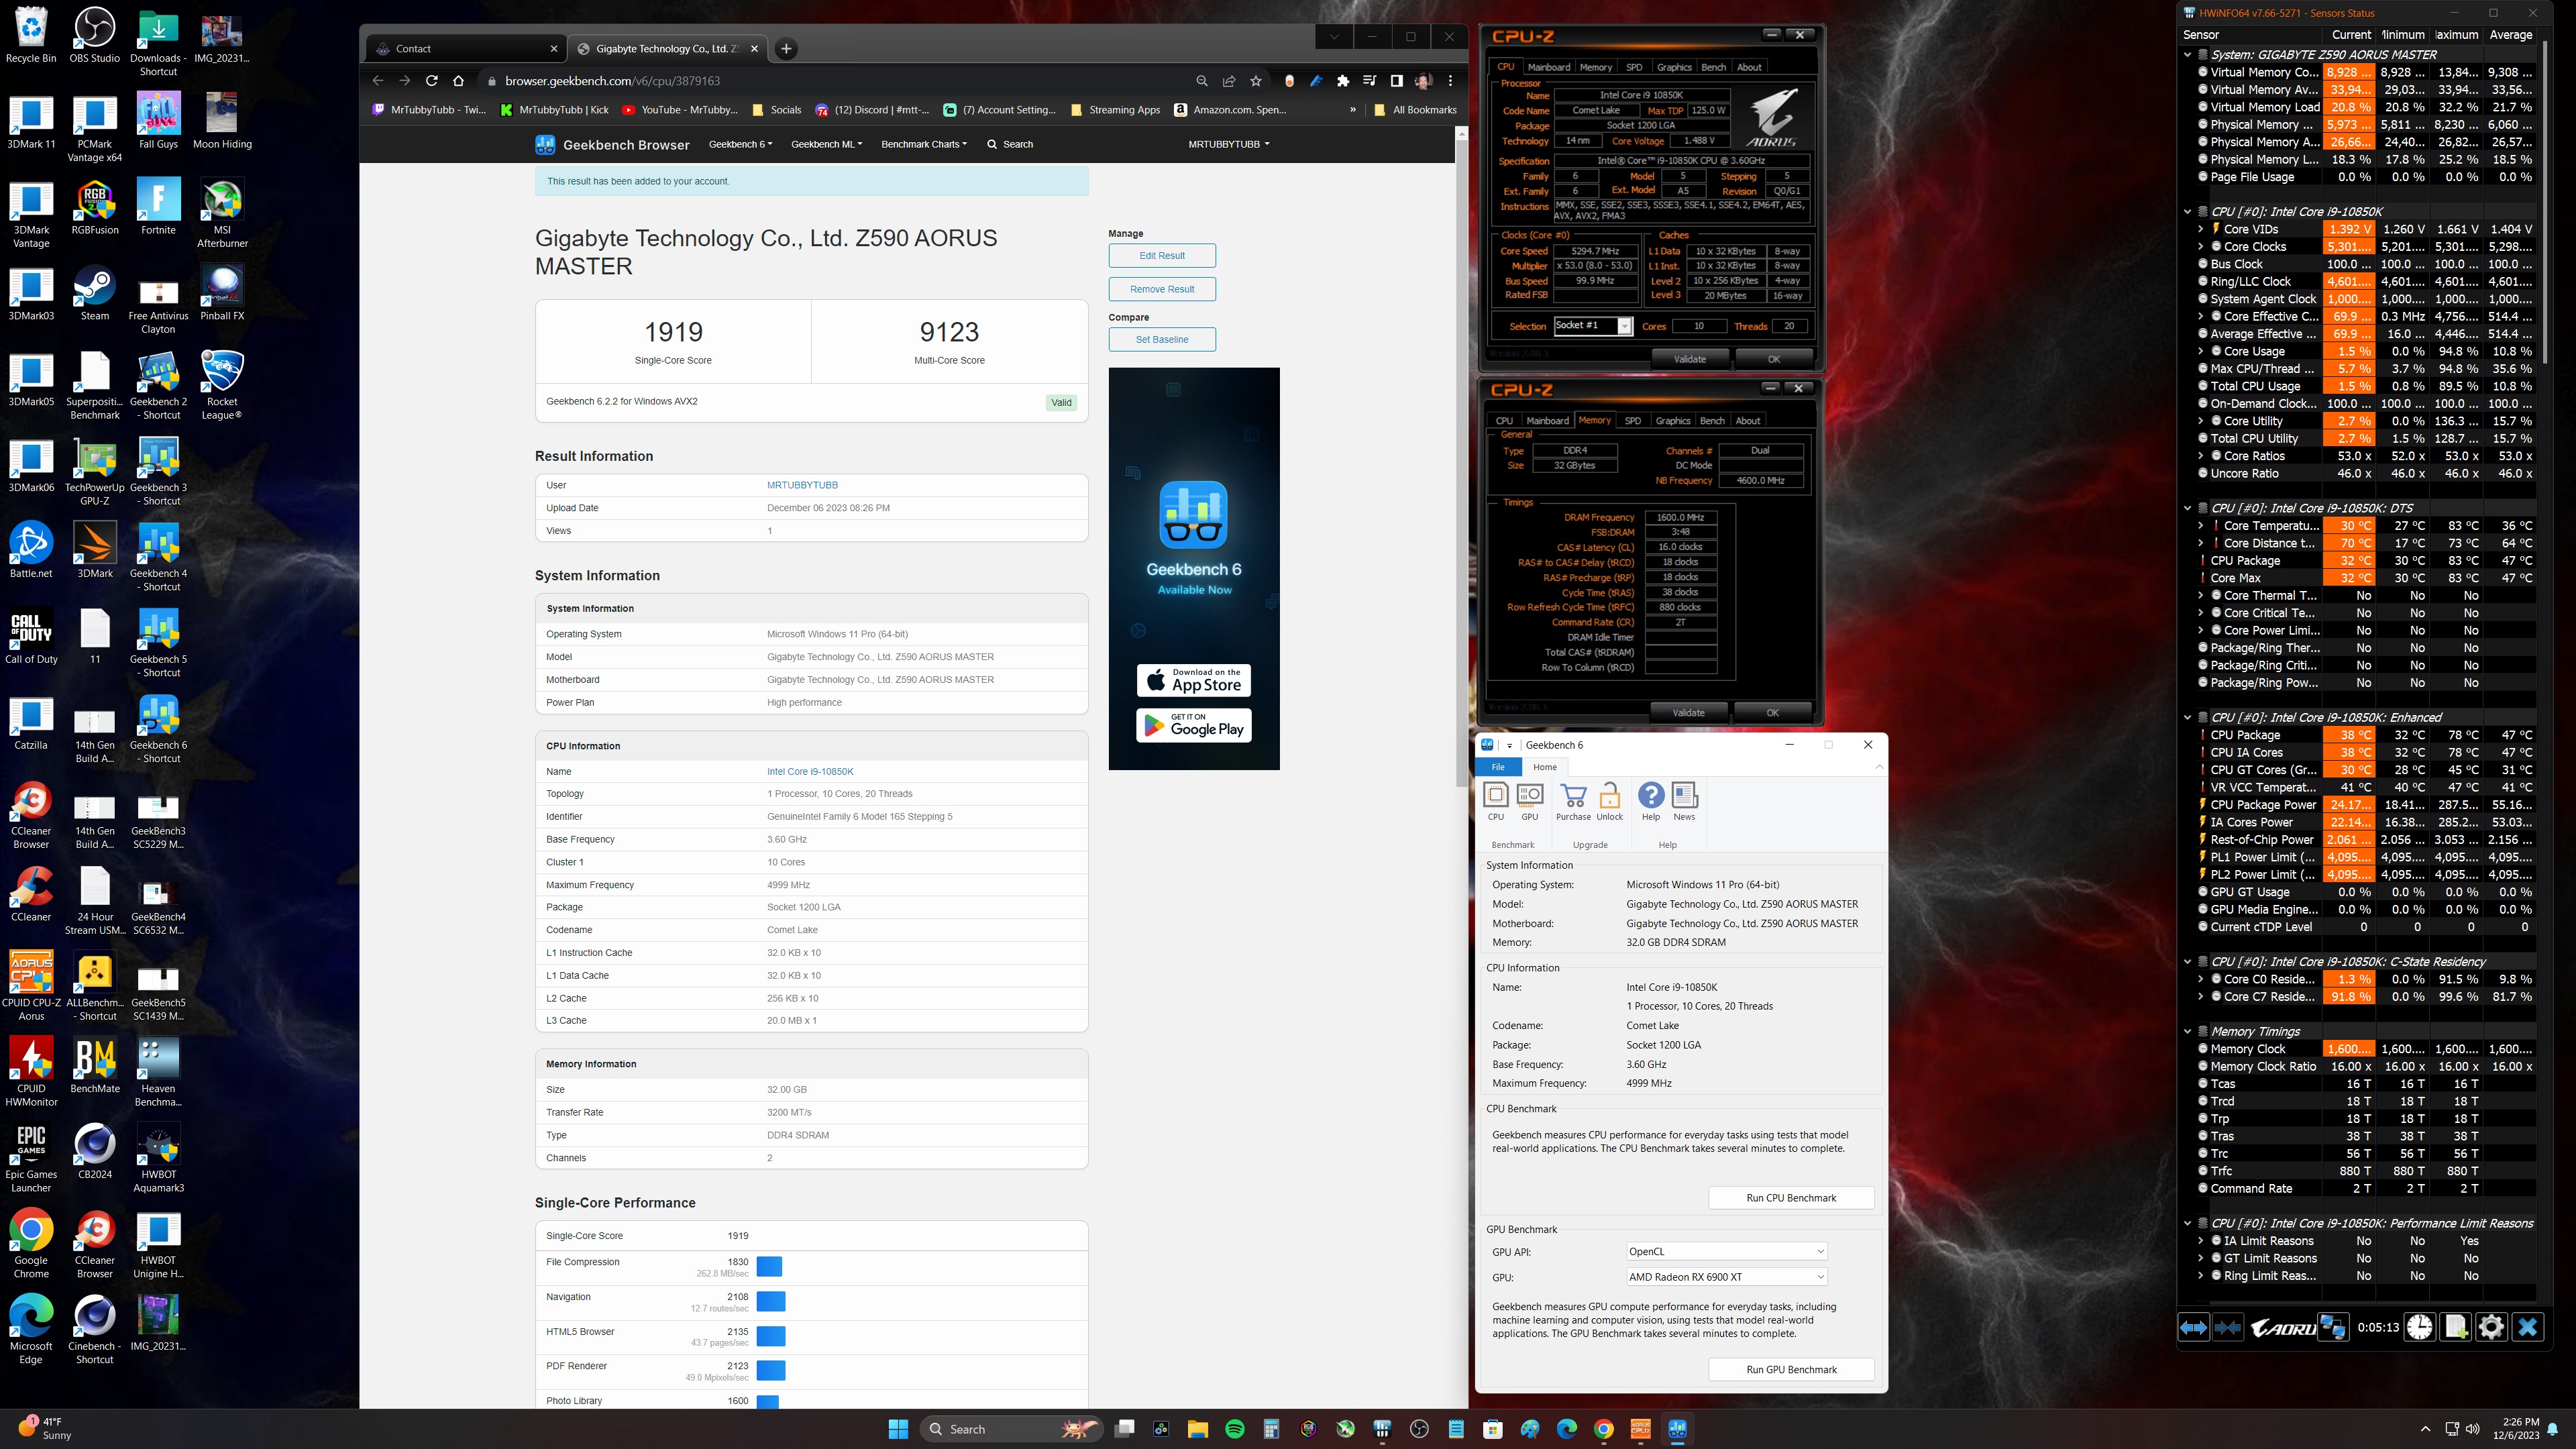The width and height of the screenshot is (2576, 1449).
Task: Open the GPU AMD Radeon RX 6900 XT dropdown
Action: (1726, 1277)
